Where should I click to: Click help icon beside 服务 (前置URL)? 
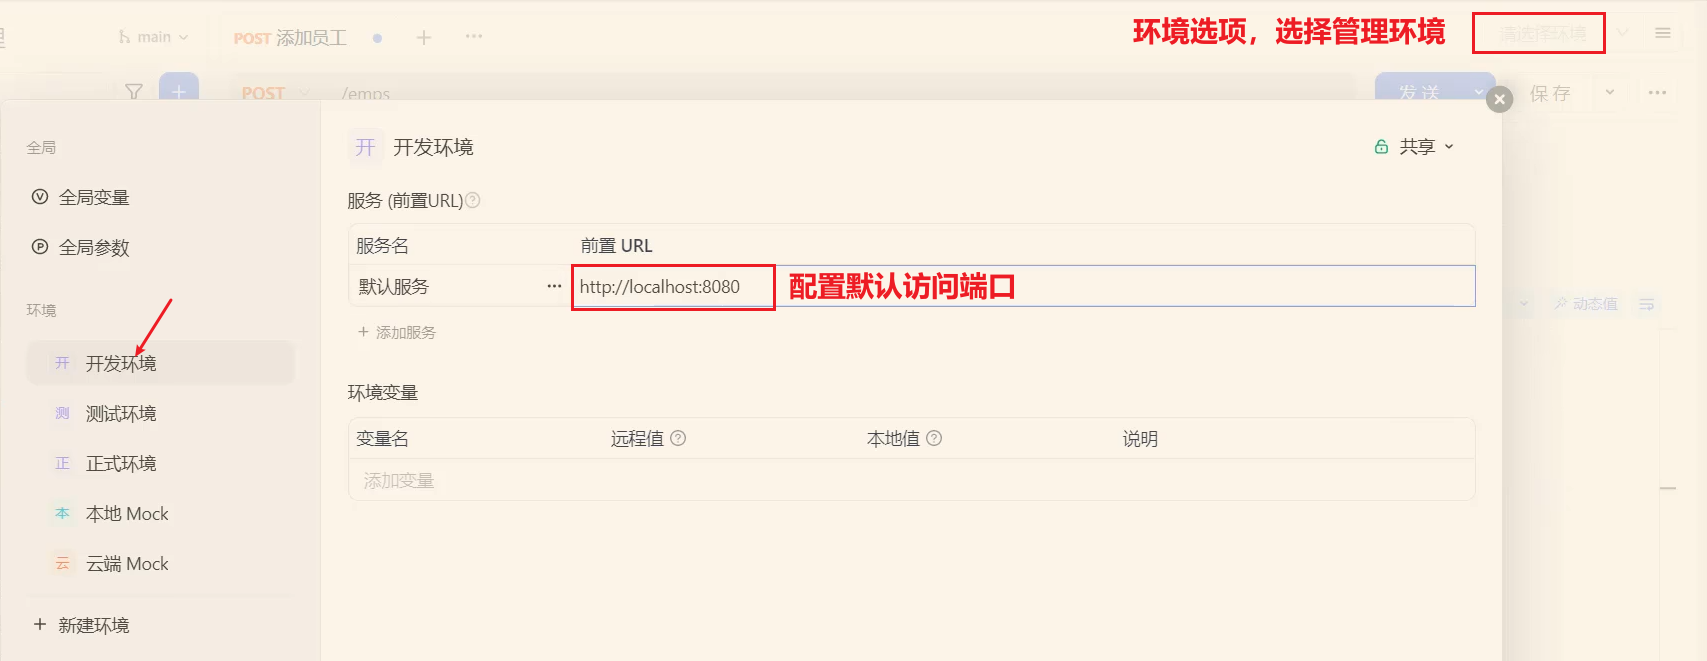[473, 200]
